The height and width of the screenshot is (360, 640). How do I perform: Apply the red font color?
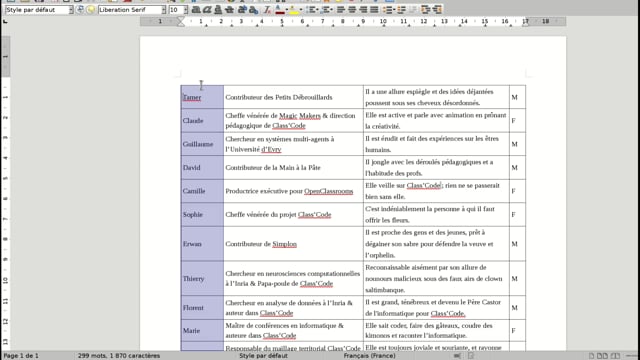pyautogui.click(x=280, y=9)
